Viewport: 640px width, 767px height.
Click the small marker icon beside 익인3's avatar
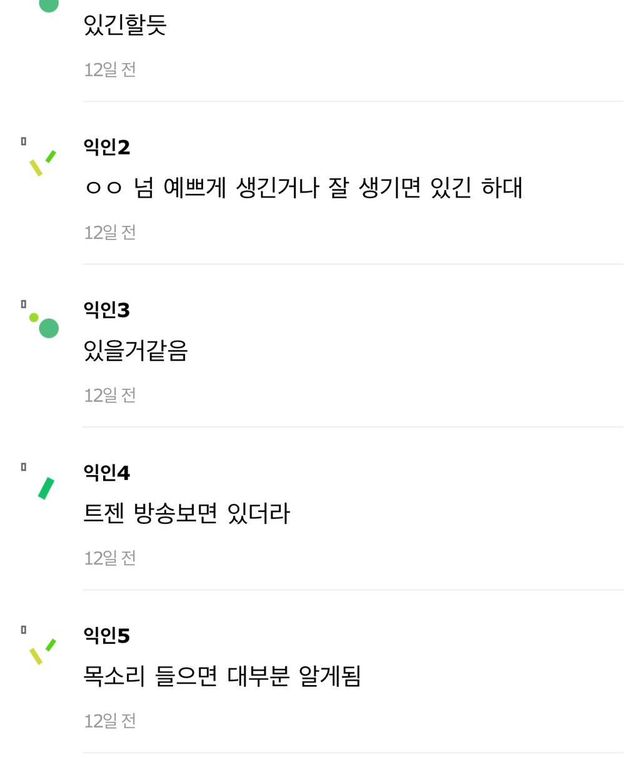pos(23,304)
